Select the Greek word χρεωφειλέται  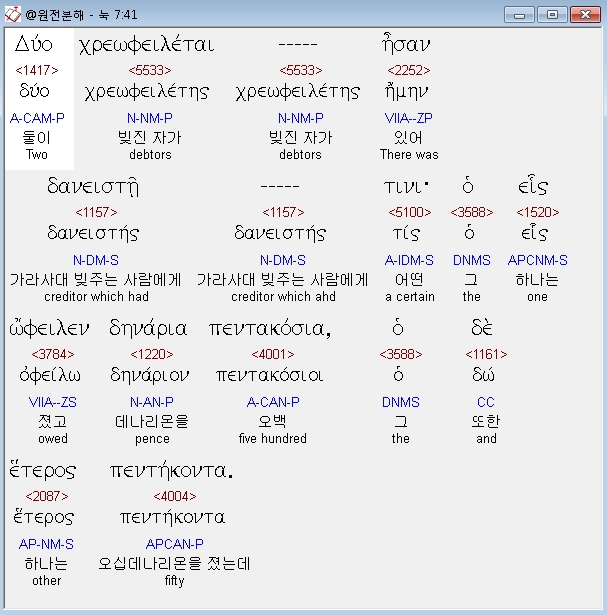point(147,45)
